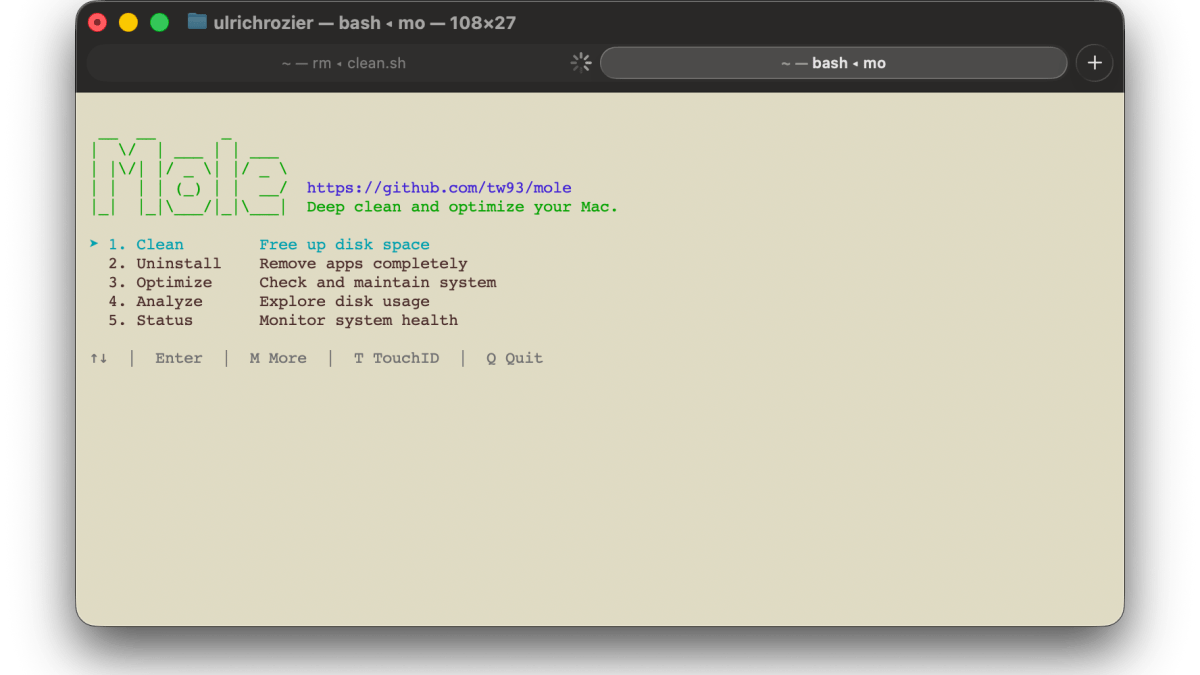Click the up/down arrows navigation hint
This screenshot has width=1200, height=675.
(x=98, y=358)
